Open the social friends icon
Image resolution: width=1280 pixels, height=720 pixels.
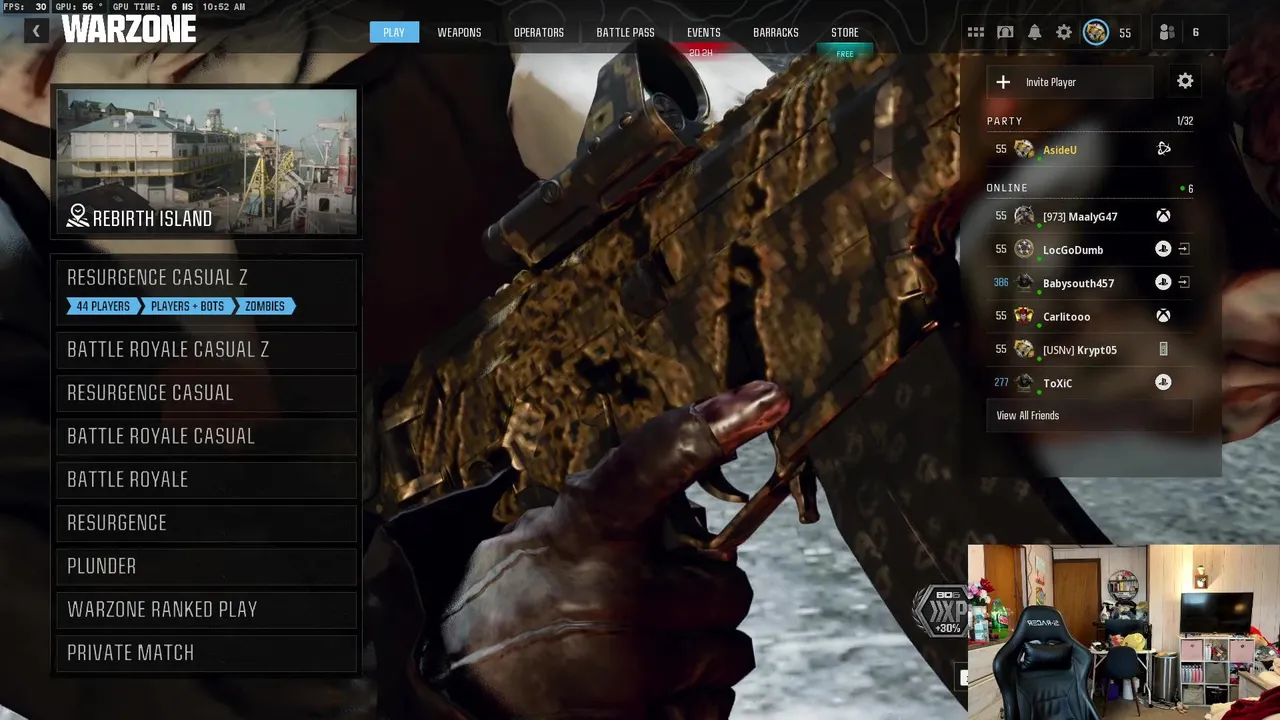pos(1167,32)
